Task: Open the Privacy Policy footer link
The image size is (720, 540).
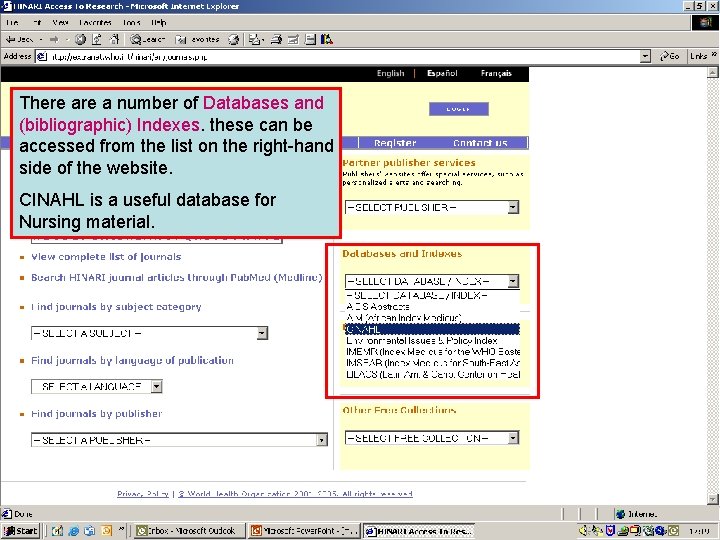Action: 143,494
